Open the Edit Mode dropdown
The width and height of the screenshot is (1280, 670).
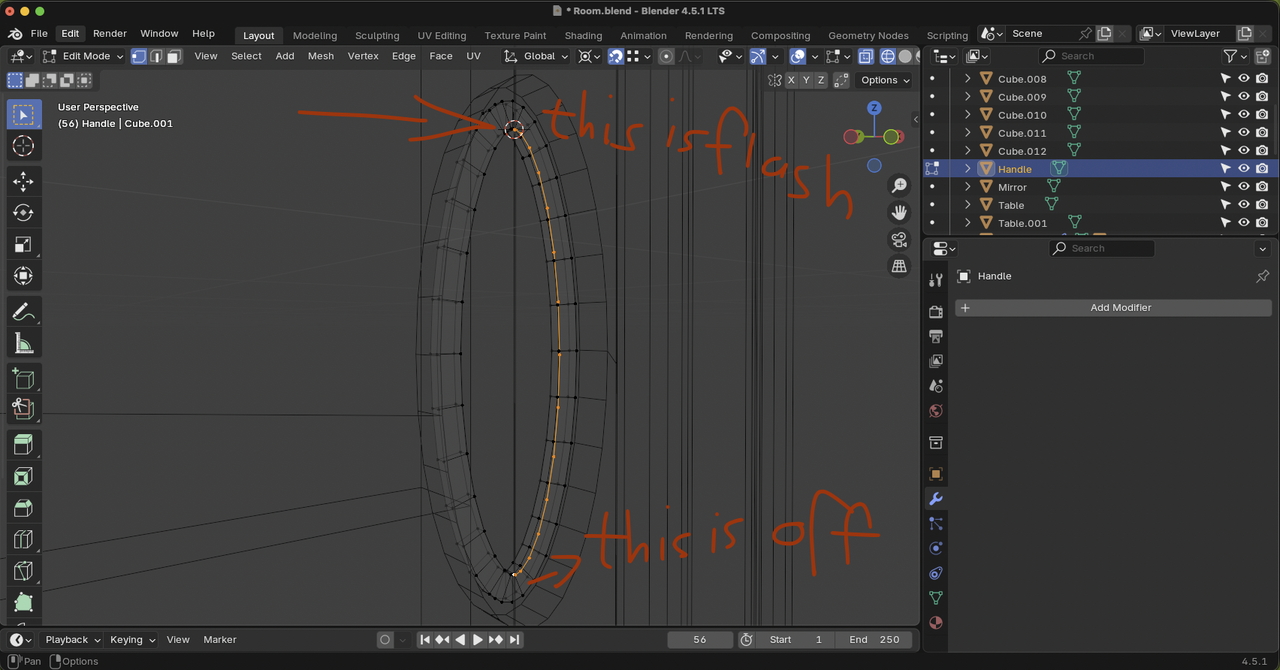[x=84, y=56]
